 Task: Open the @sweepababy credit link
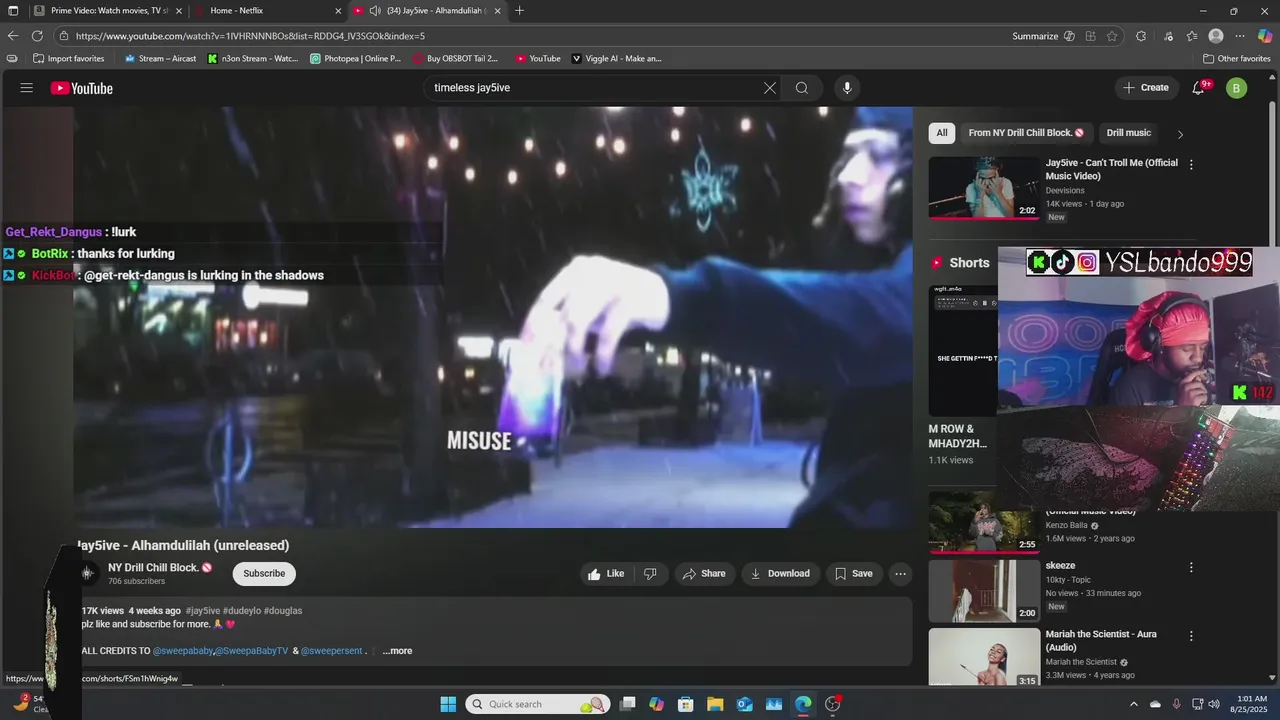pos(183,651)
